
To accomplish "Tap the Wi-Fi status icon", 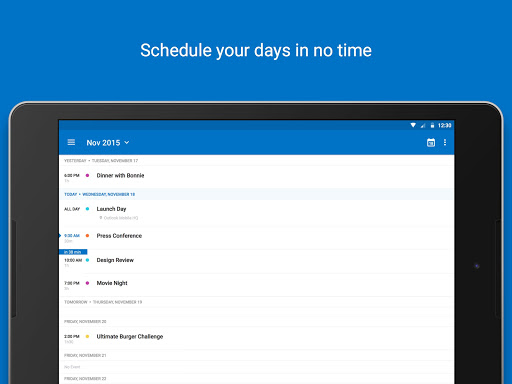I will 413,125.
